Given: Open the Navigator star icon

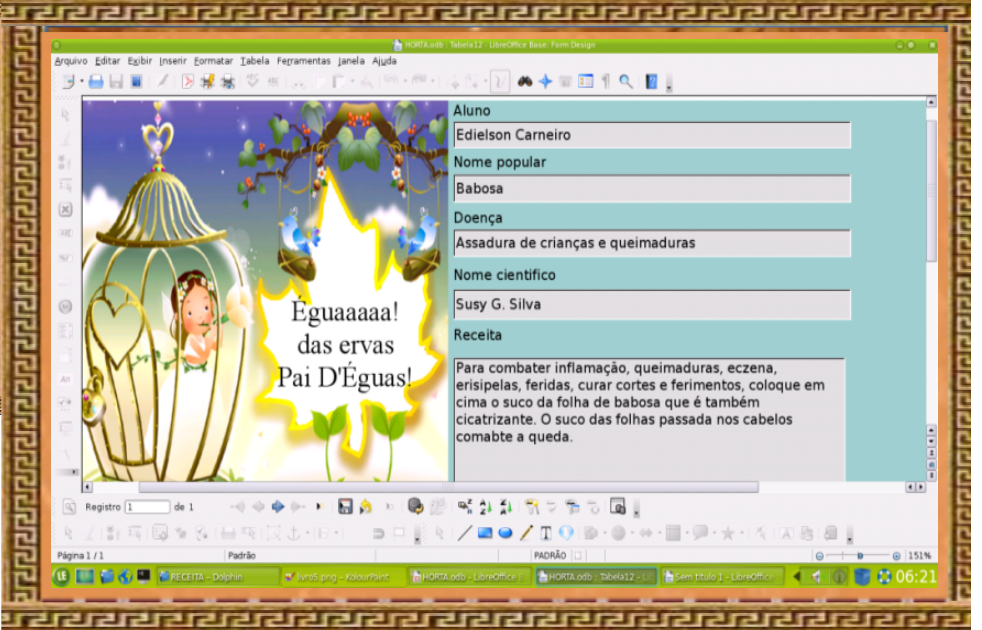Looking at the screenshot, I should [545, 81].
